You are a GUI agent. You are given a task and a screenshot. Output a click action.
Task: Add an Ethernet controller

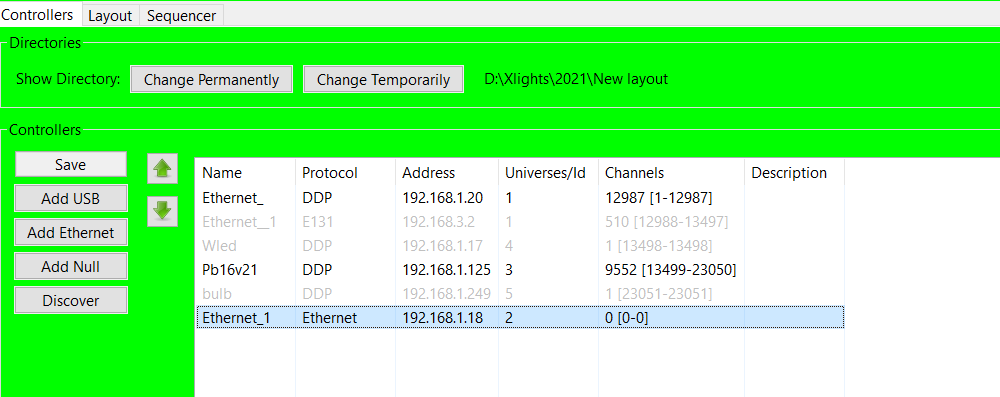click(71, 233)
